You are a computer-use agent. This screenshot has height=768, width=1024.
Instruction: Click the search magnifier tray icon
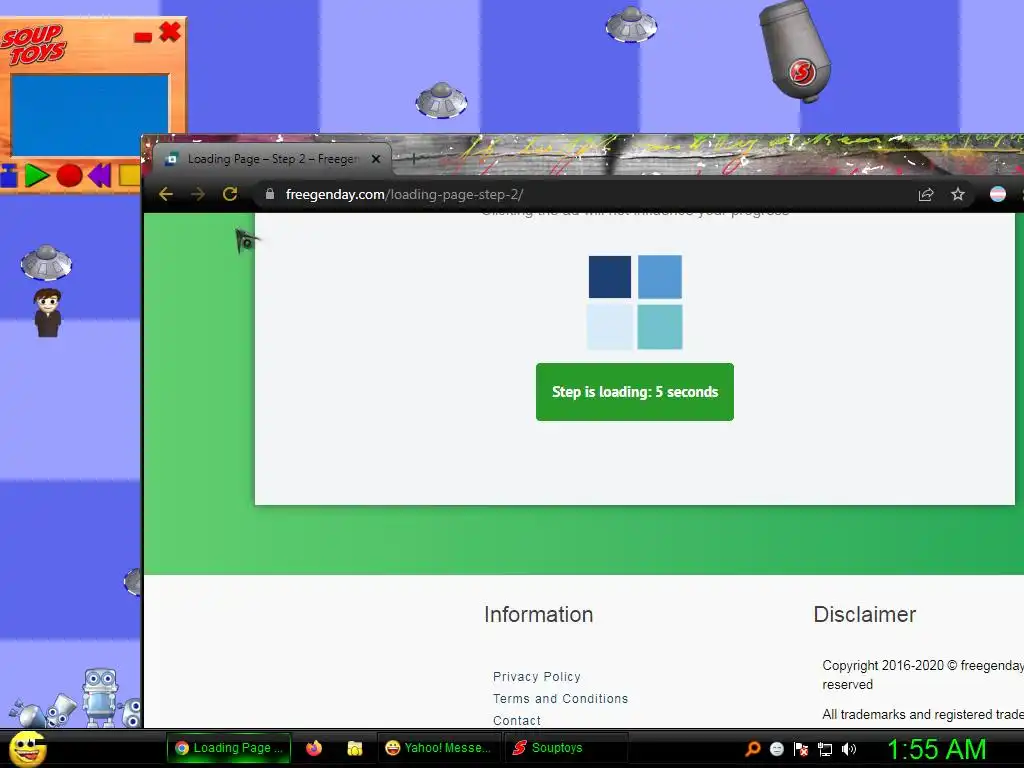(752, 748)
